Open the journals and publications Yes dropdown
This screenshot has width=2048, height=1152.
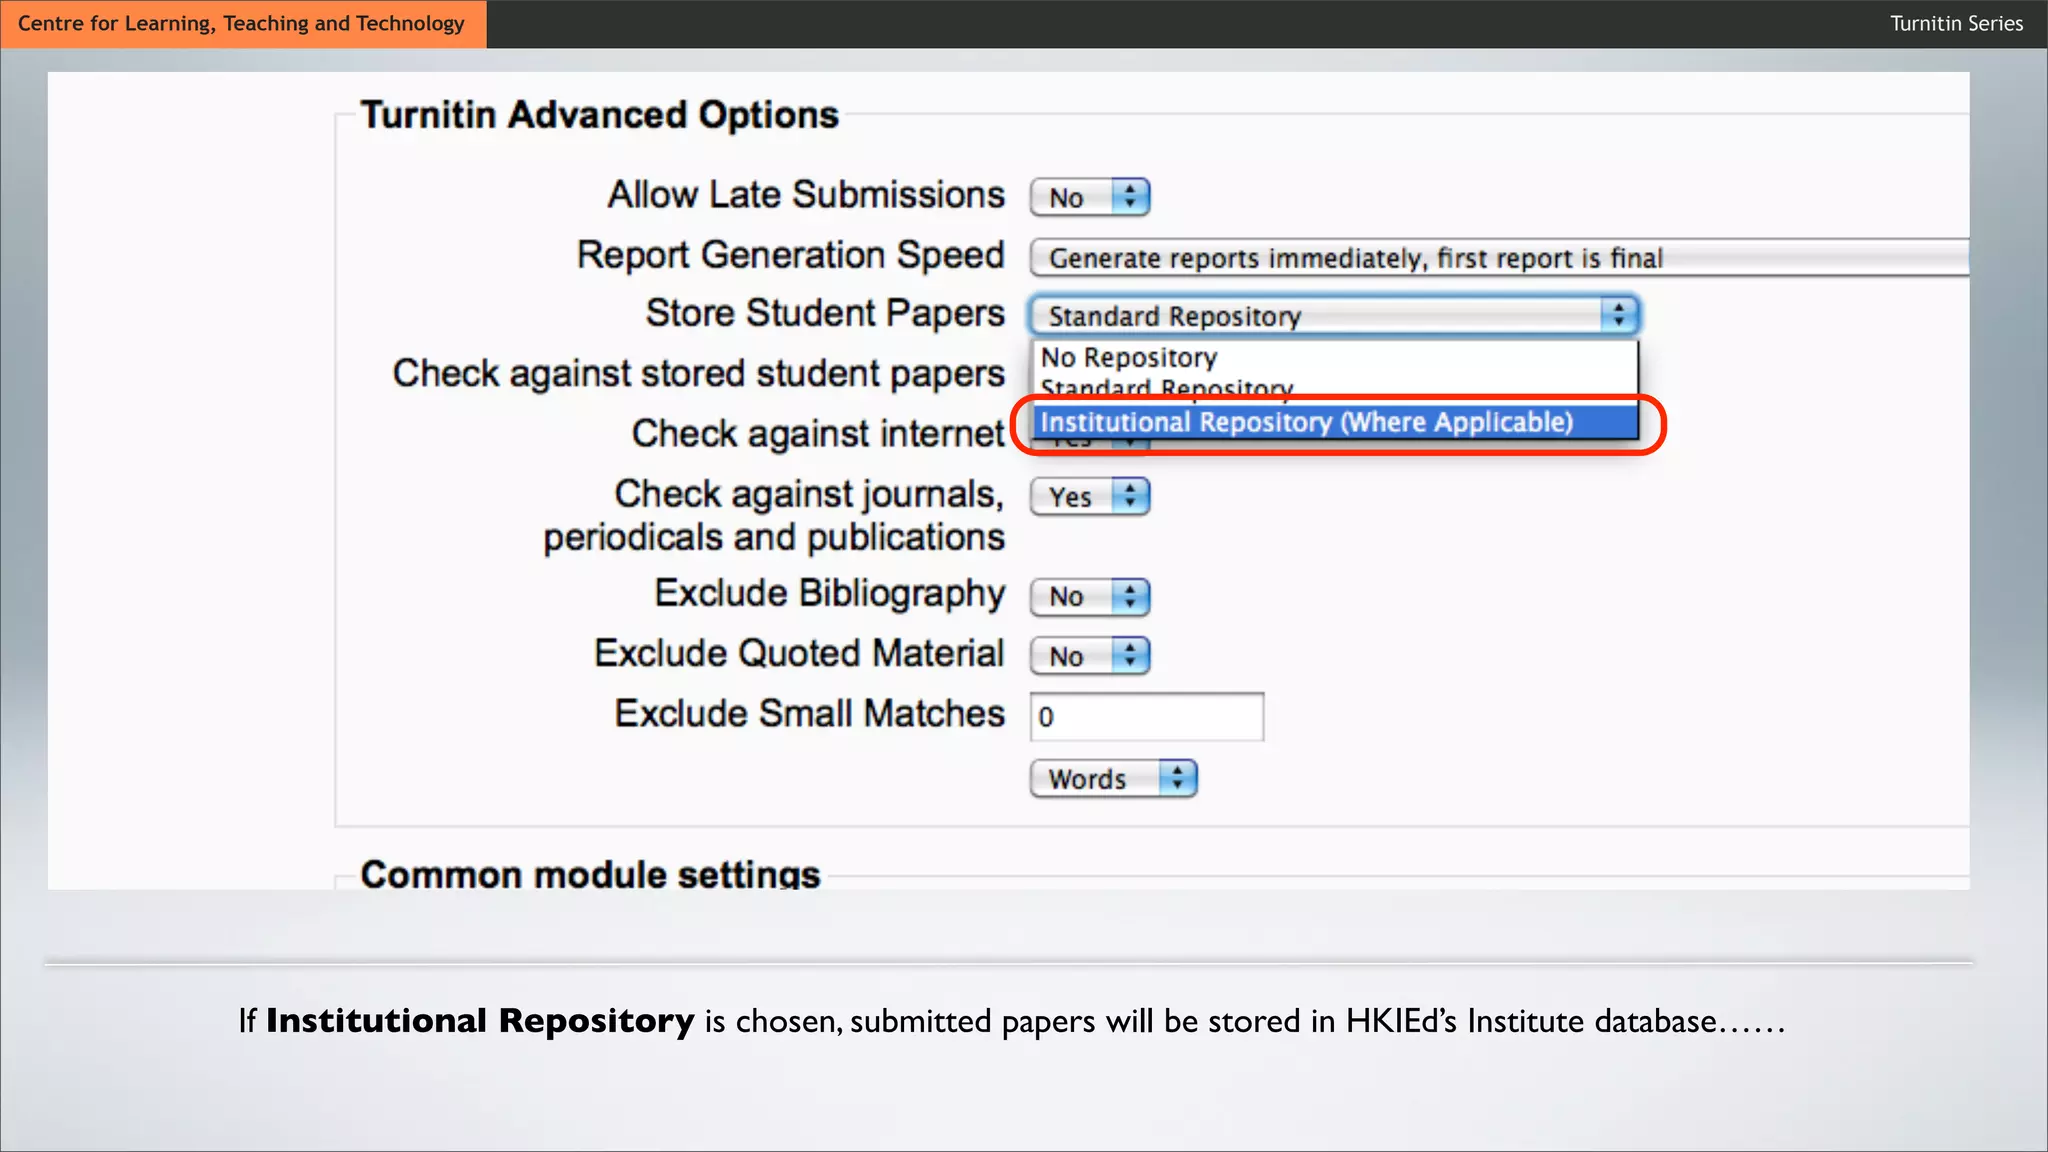click(x=1073, y=497)
